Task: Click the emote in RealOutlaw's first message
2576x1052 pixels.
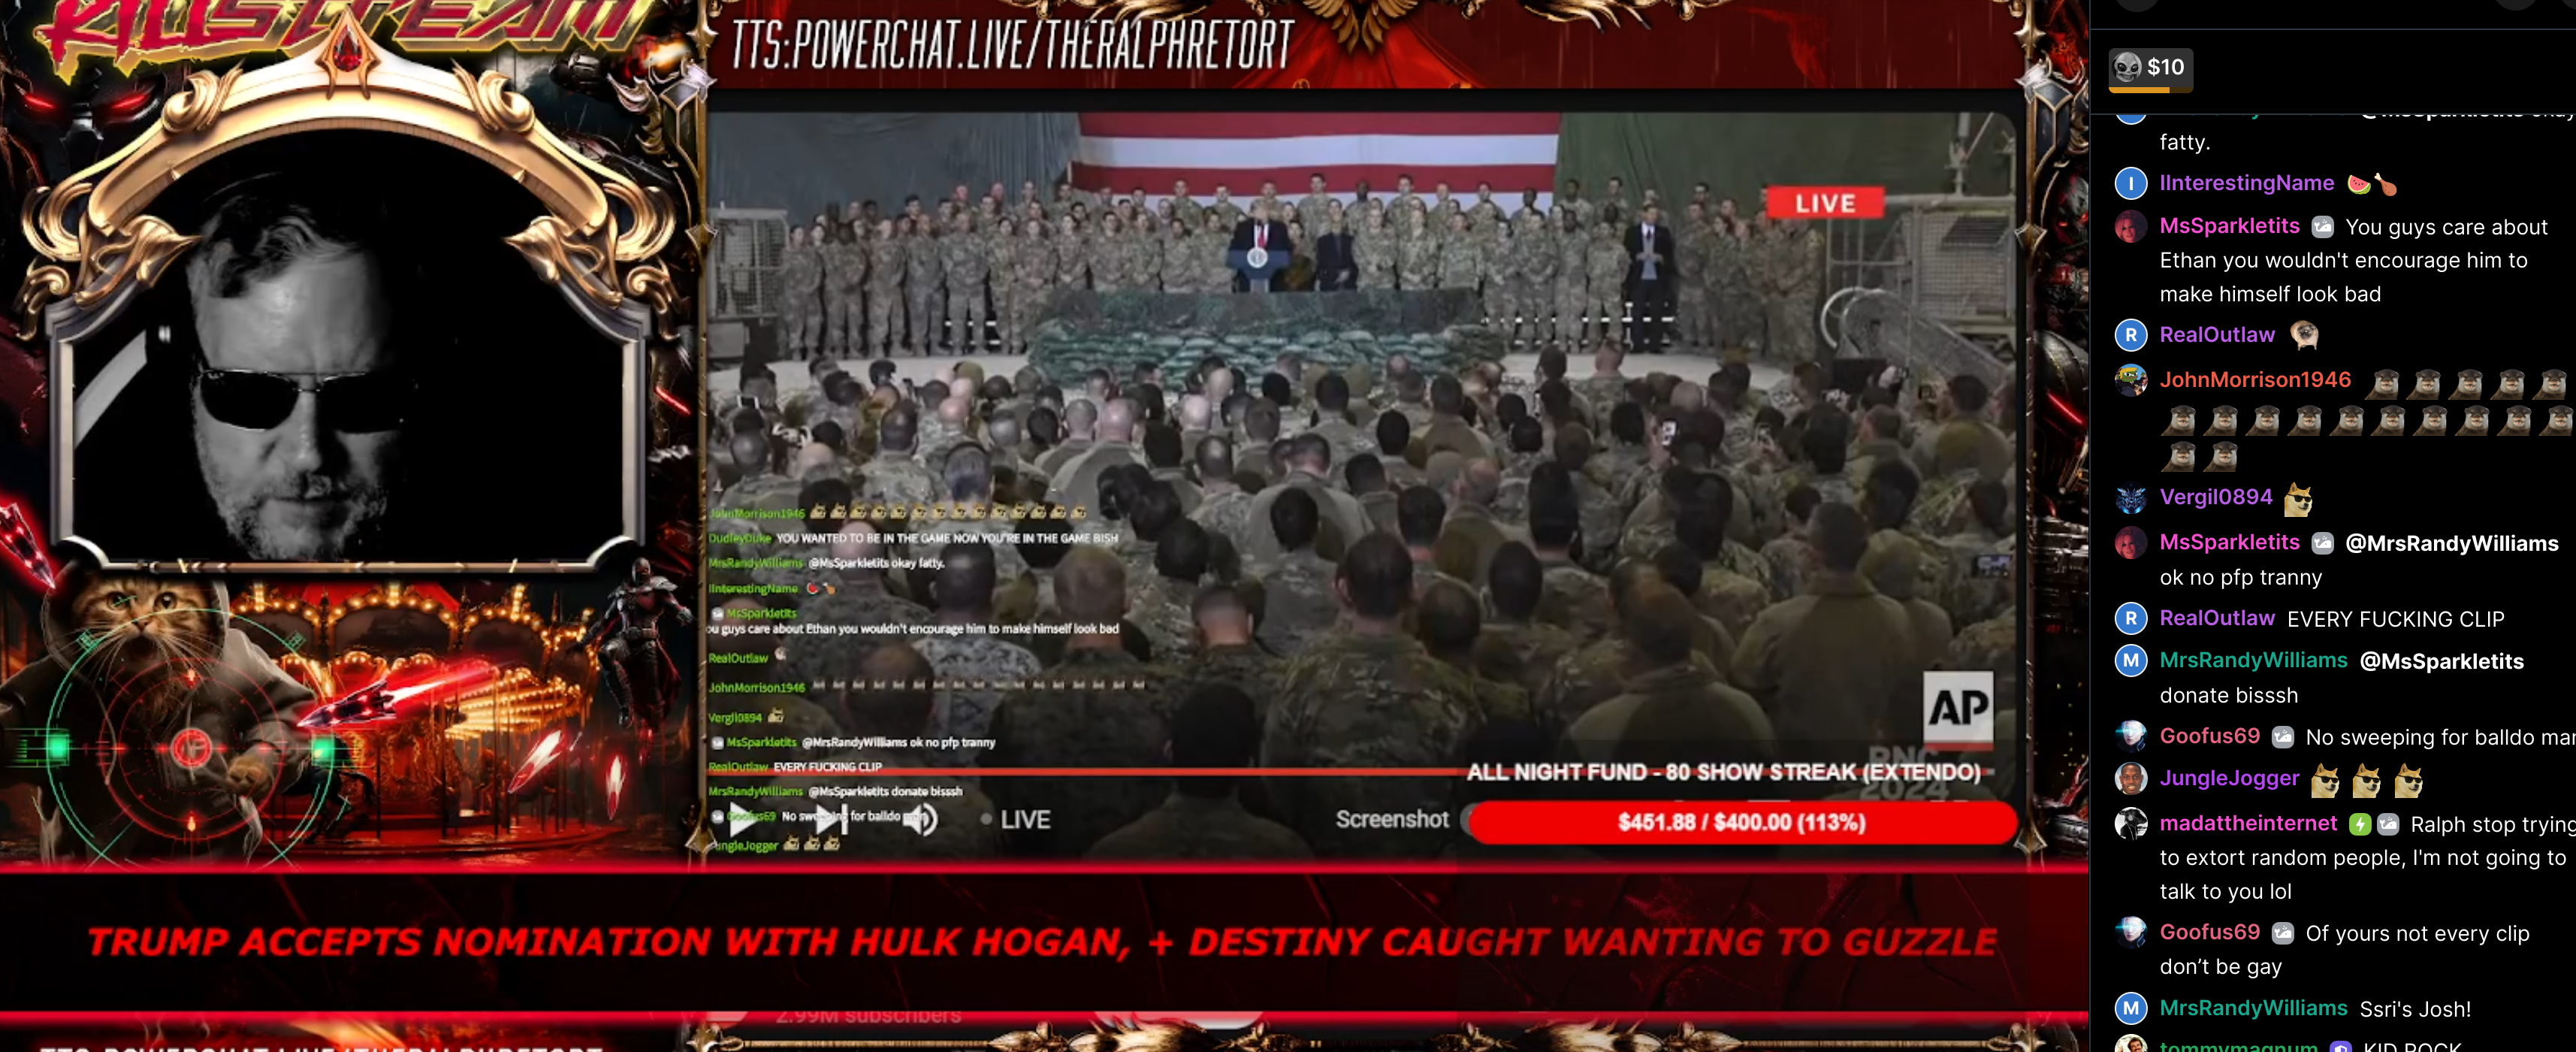Action: tap(2304, 335)
